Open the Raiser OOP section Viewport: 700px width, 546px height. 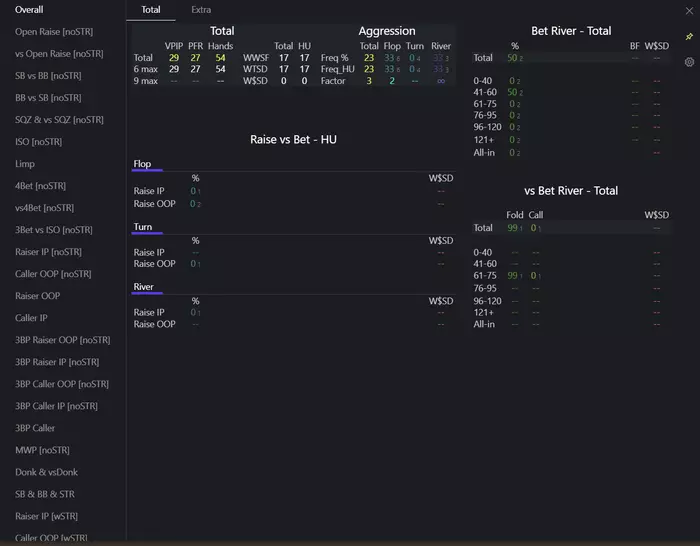click(38, 296)
